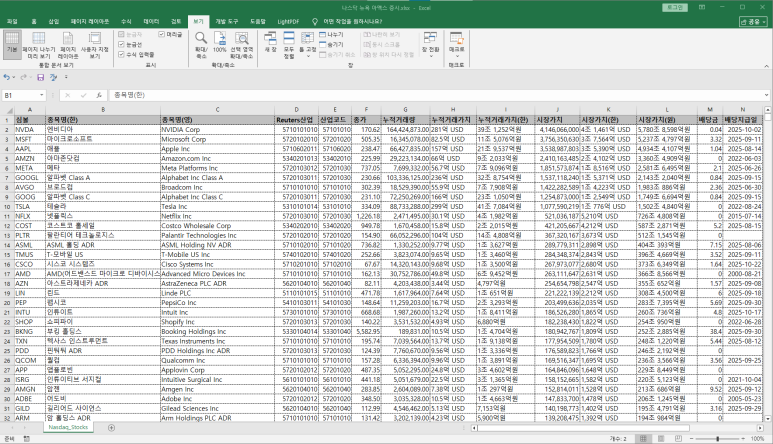
Task: Open the Undo history dropdown arrow
Action: pyautogui.click(x=13, y=77)
